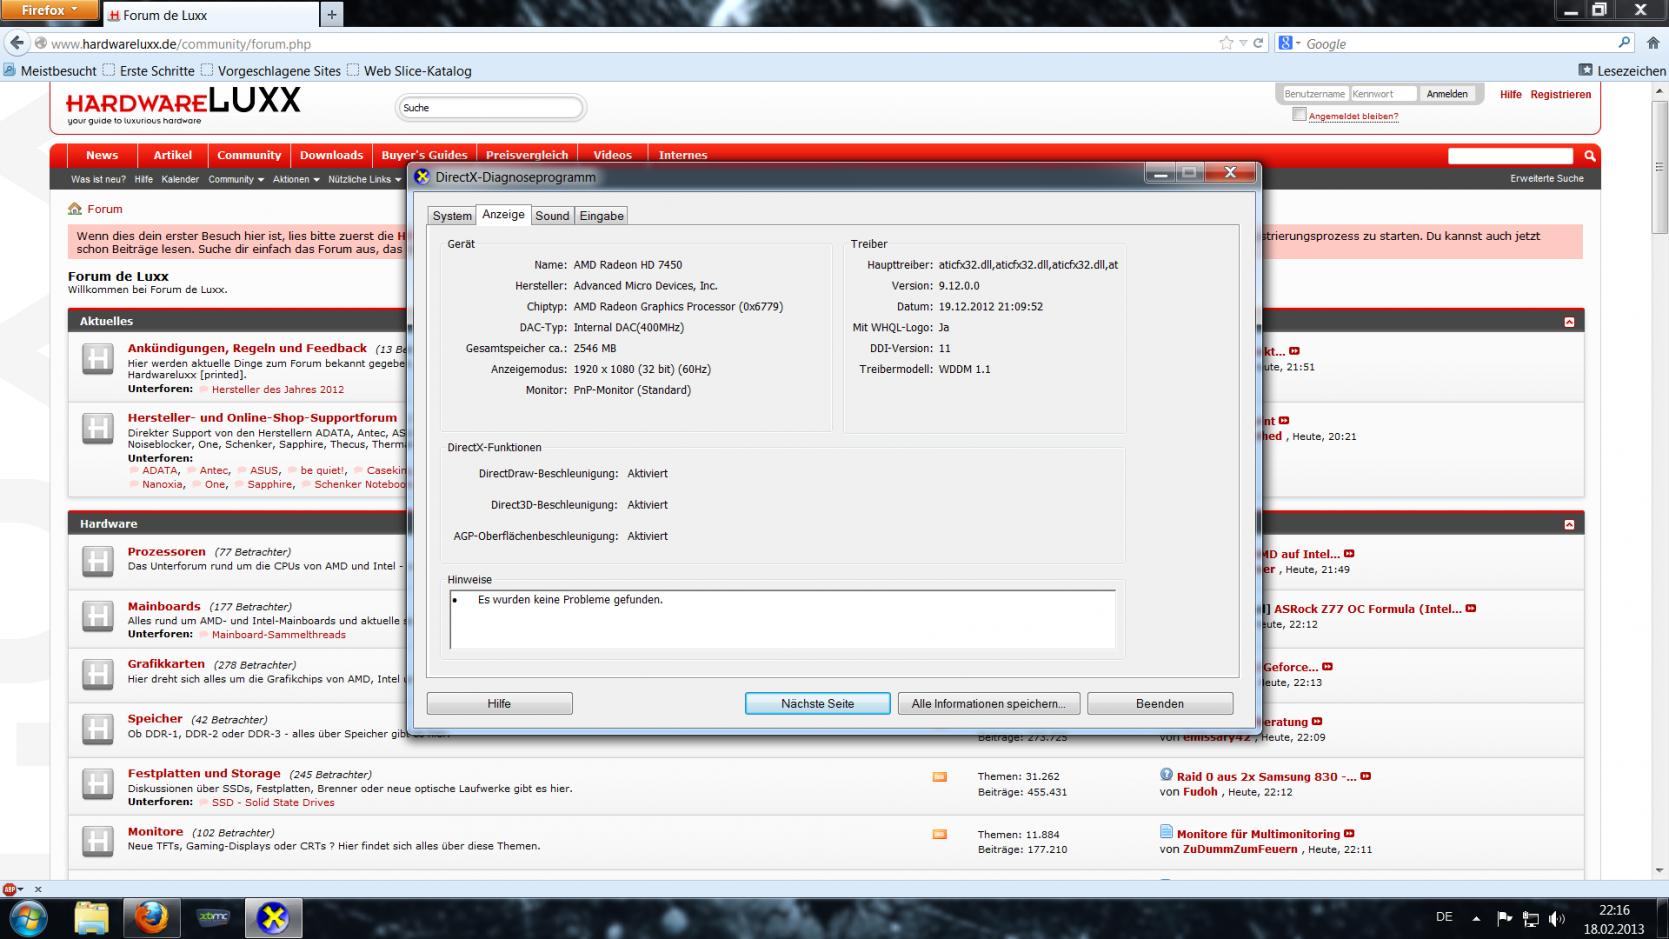
Task: Bookmark this page with the star icon
Action: click(1226, 43)
